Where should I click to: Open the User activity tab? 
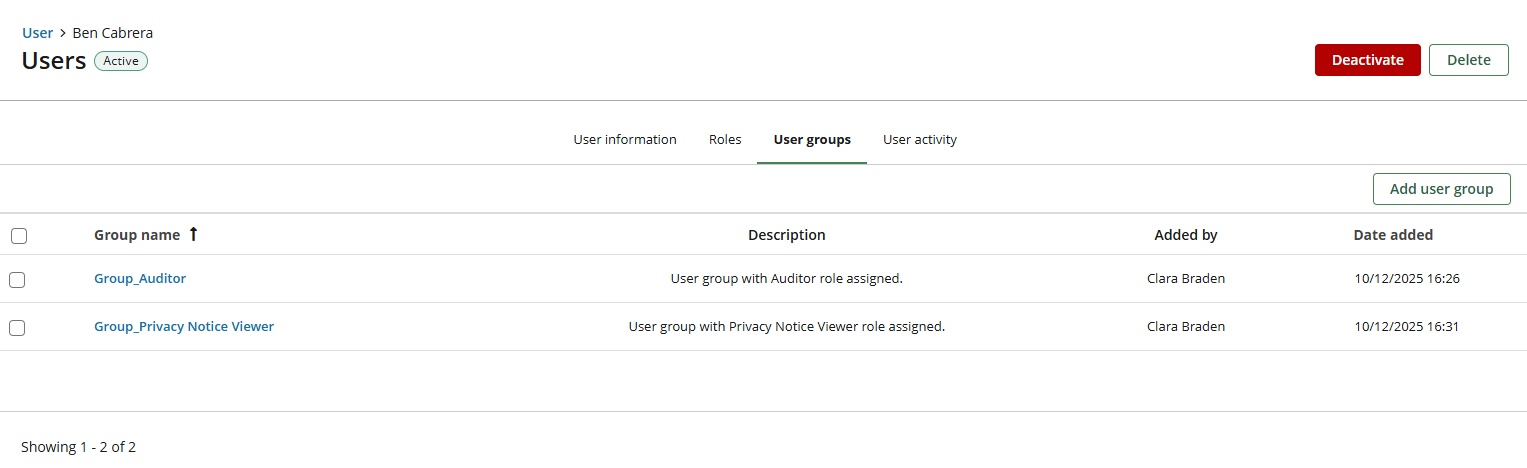coord(920,139)
